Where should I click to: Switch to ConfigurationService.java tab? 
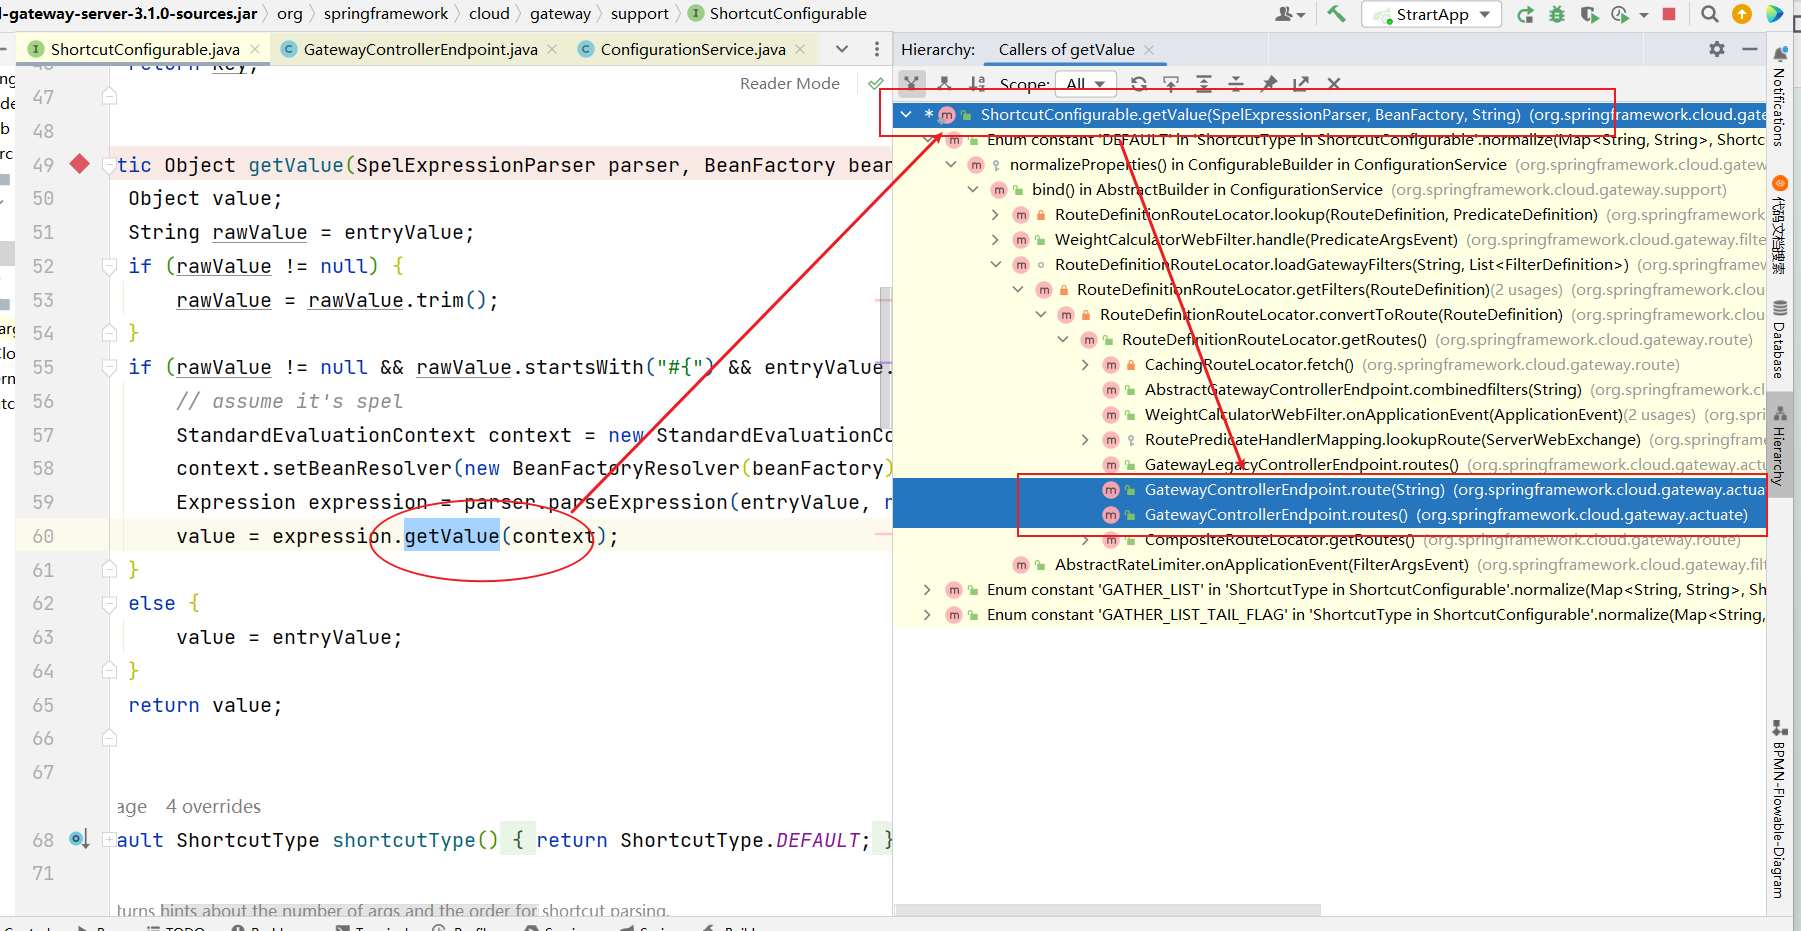click(x=693, y=49)
